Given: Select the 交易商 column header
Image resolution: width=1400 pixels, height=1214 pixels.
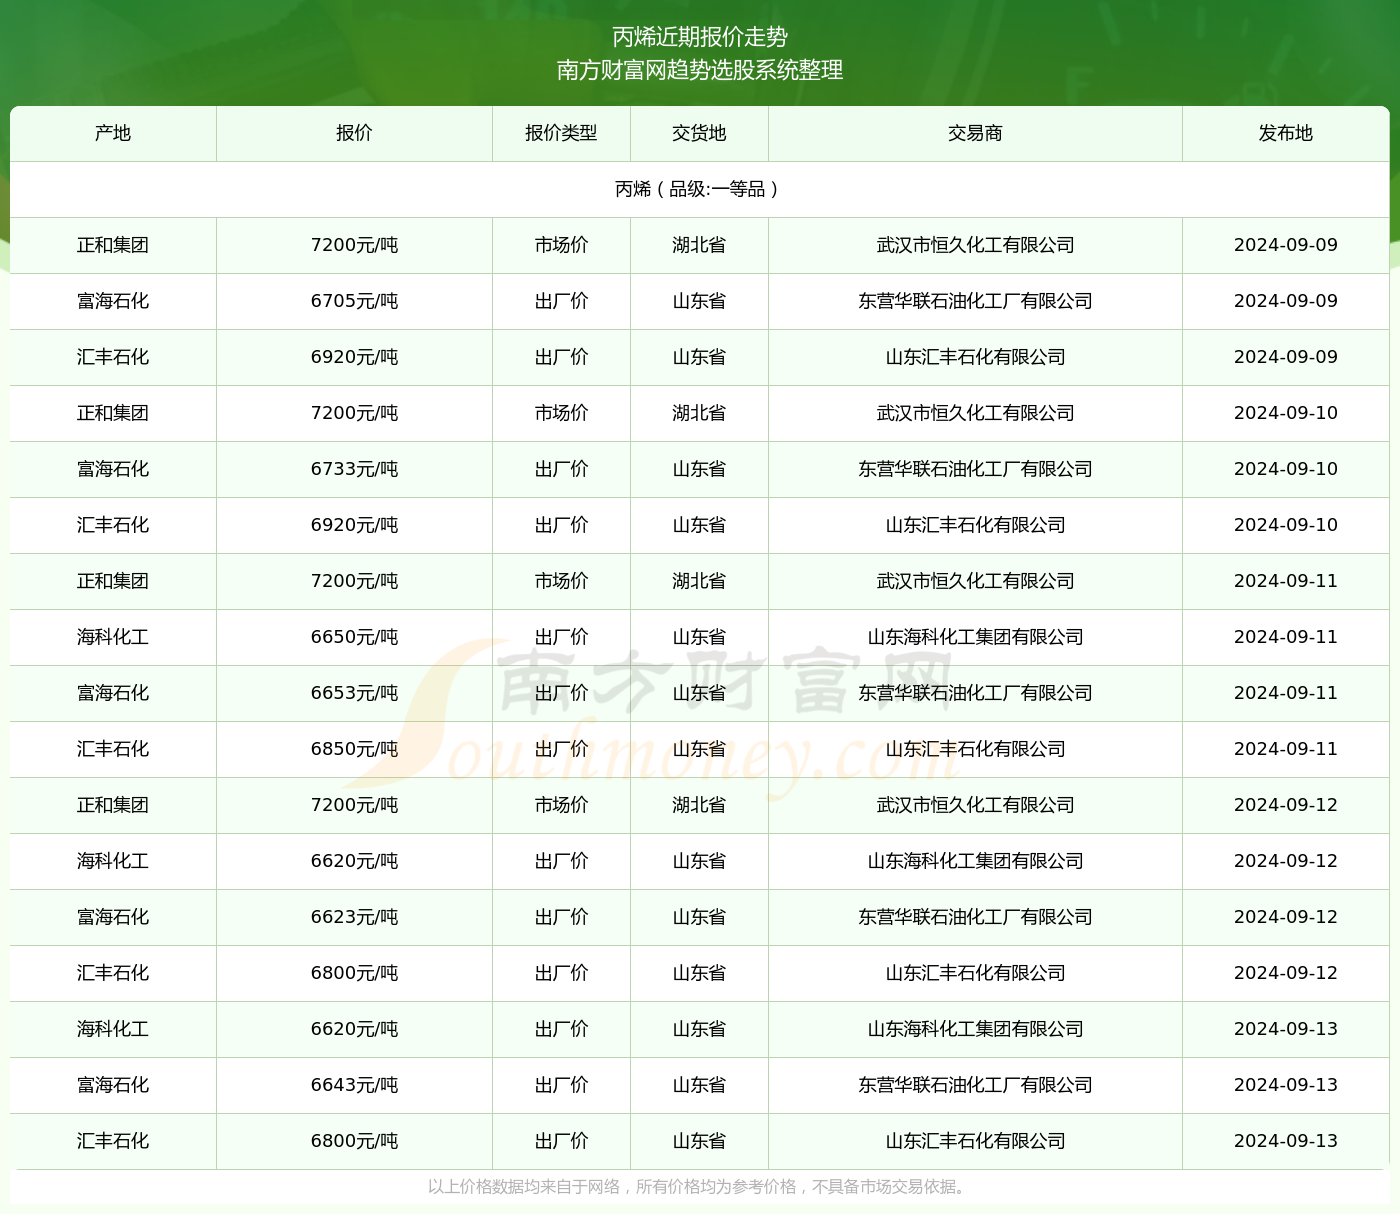Looking at the screenshot, I should pyautogui.click(x=975, y=133).
